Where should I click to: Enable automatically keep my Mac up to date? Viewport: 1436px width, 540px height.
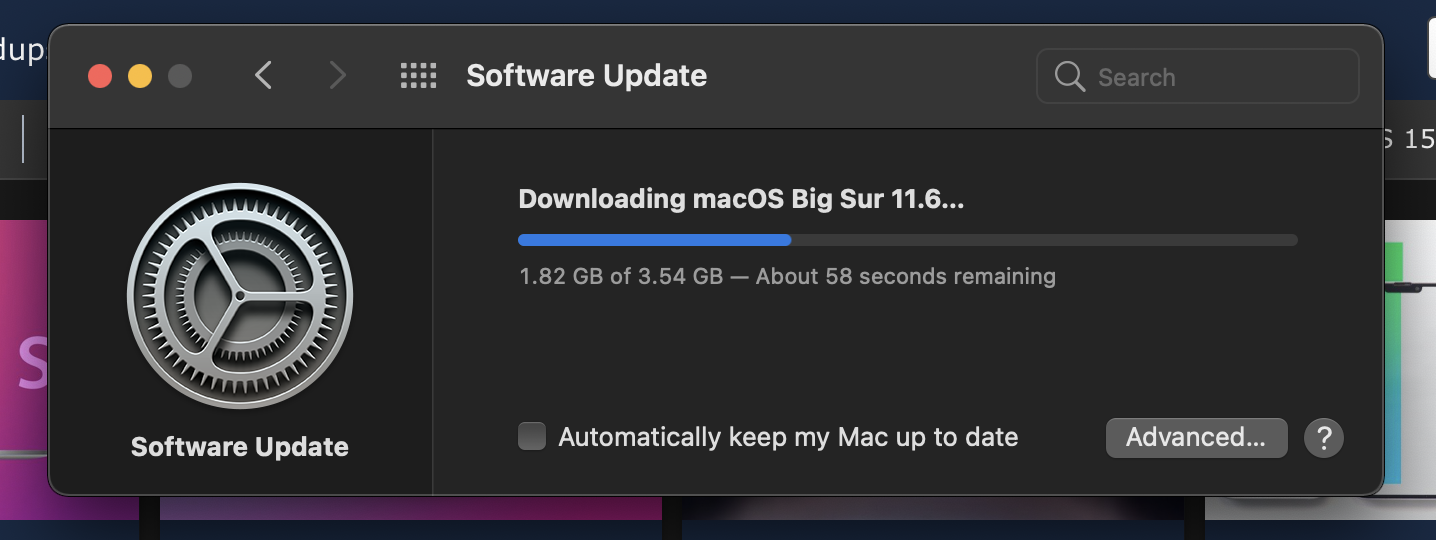click(x=532, y=437)
